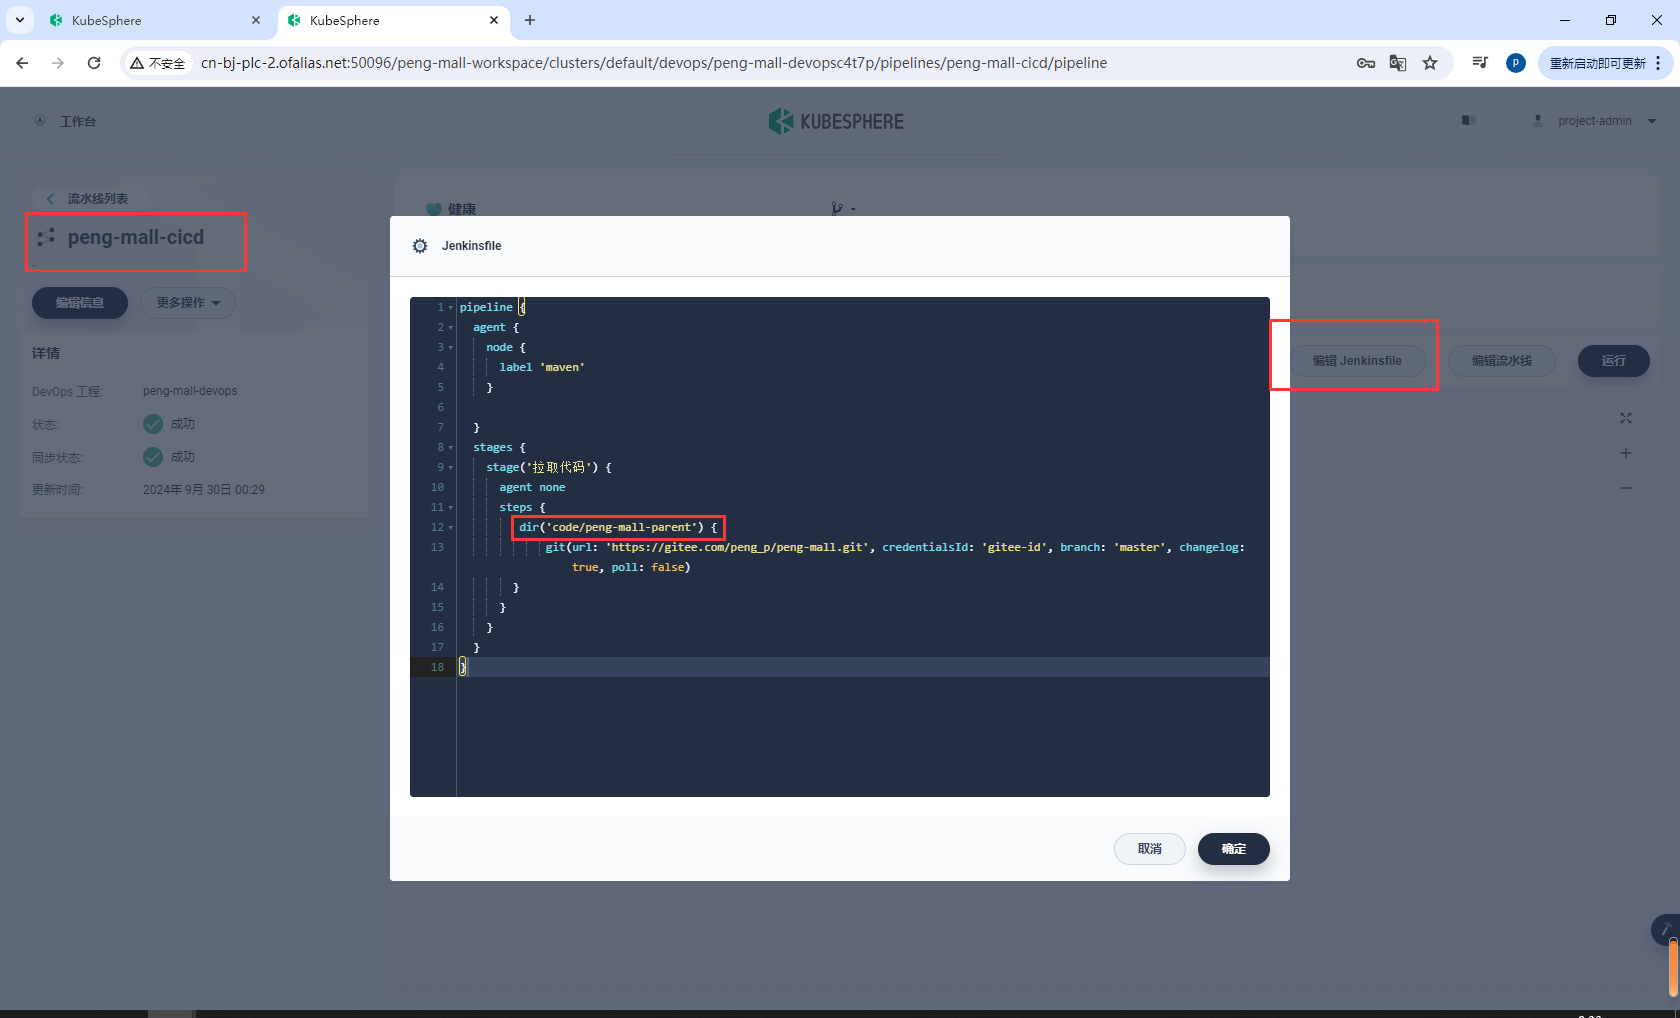This screenshot has height=1018, width=1680.
Task: Click the back chevron beside 流水线列表
Action: pyautogui.click(x=50, y=199)
